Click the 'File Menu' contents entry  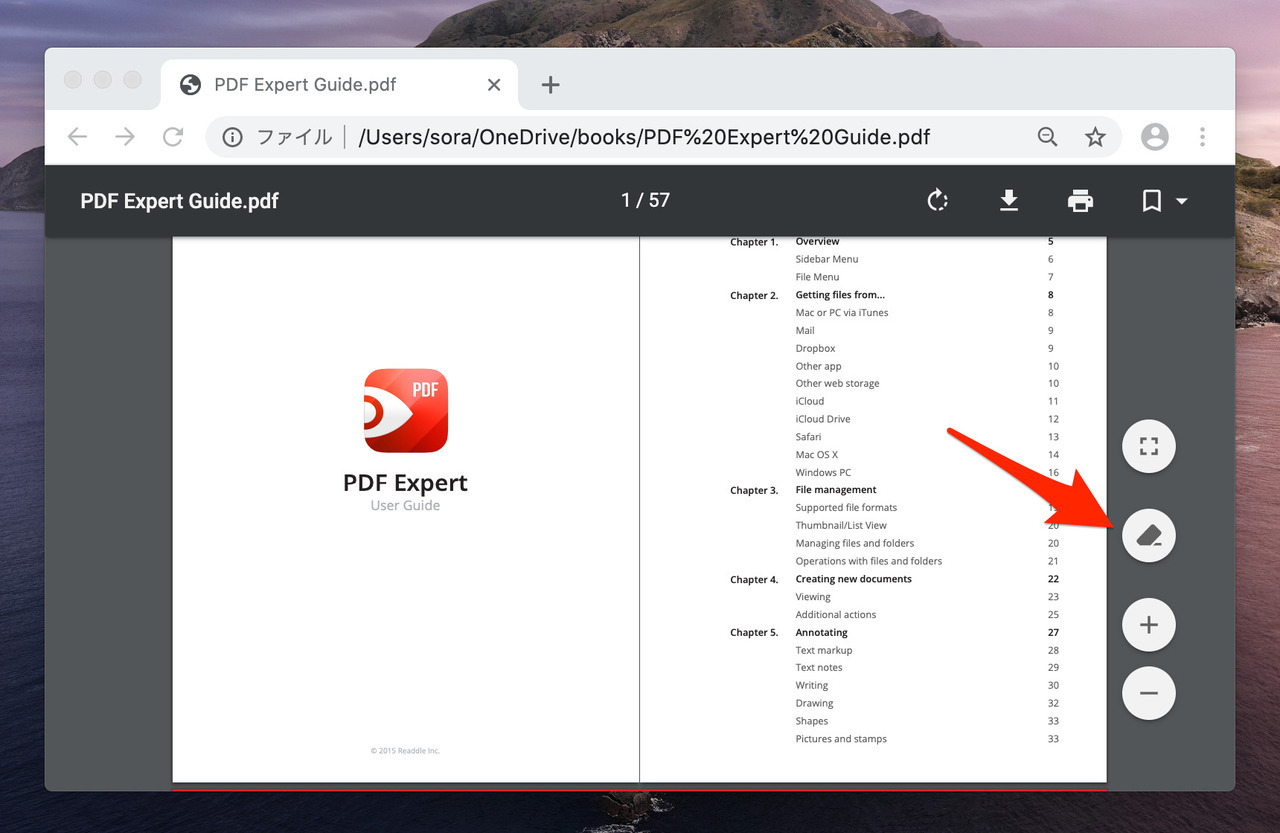[817, 277]
